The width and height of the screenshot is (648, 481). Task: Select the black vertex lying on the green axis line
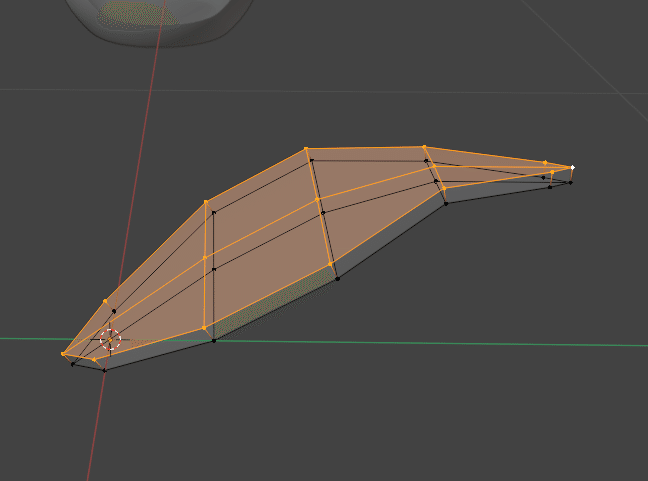(214, 341)
